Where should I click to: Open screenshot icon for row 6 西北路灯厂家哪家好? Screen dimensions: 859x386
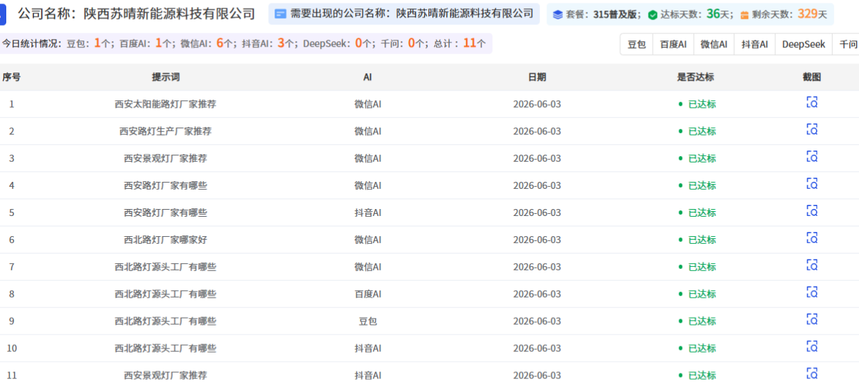coord(812,238)
